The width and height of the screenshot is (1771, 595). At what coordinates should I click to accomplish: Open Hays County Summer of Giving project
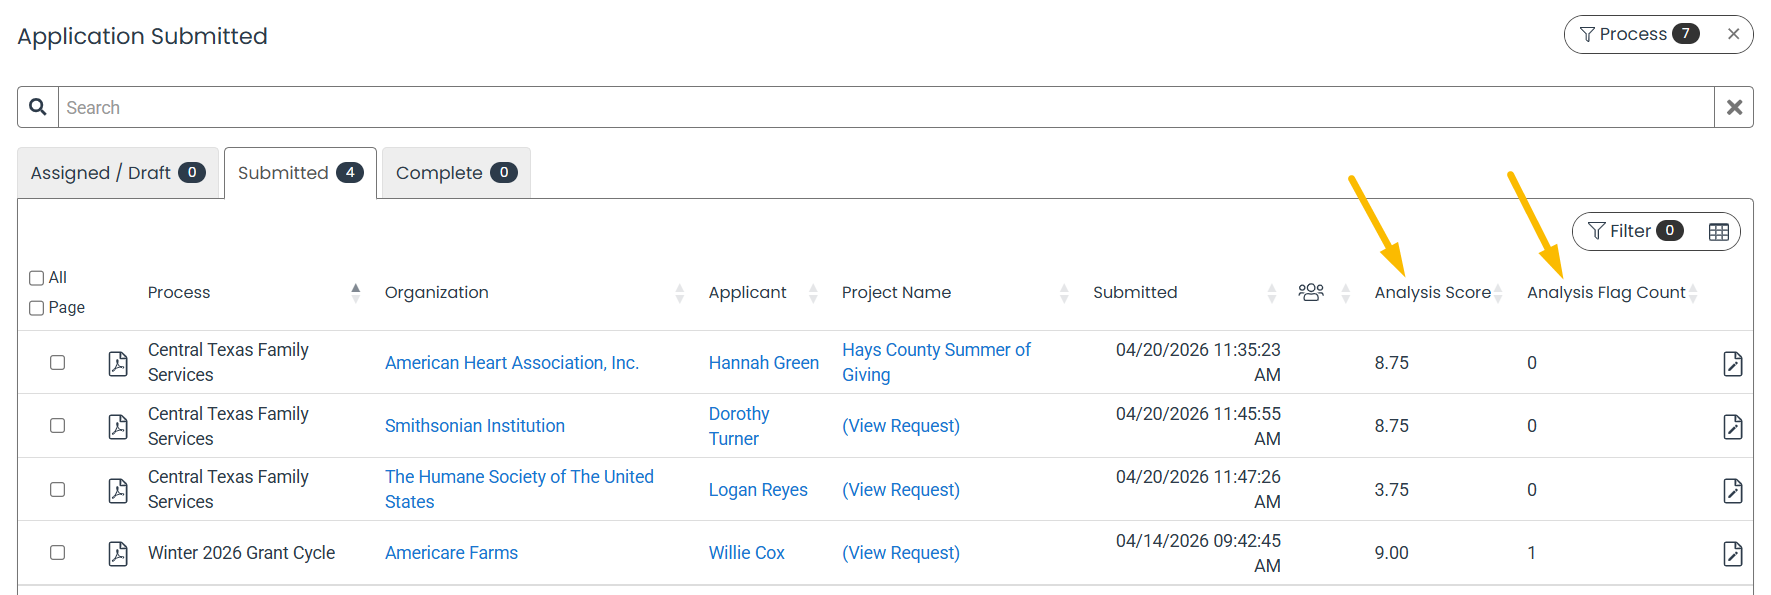click(x=936, y=362)
